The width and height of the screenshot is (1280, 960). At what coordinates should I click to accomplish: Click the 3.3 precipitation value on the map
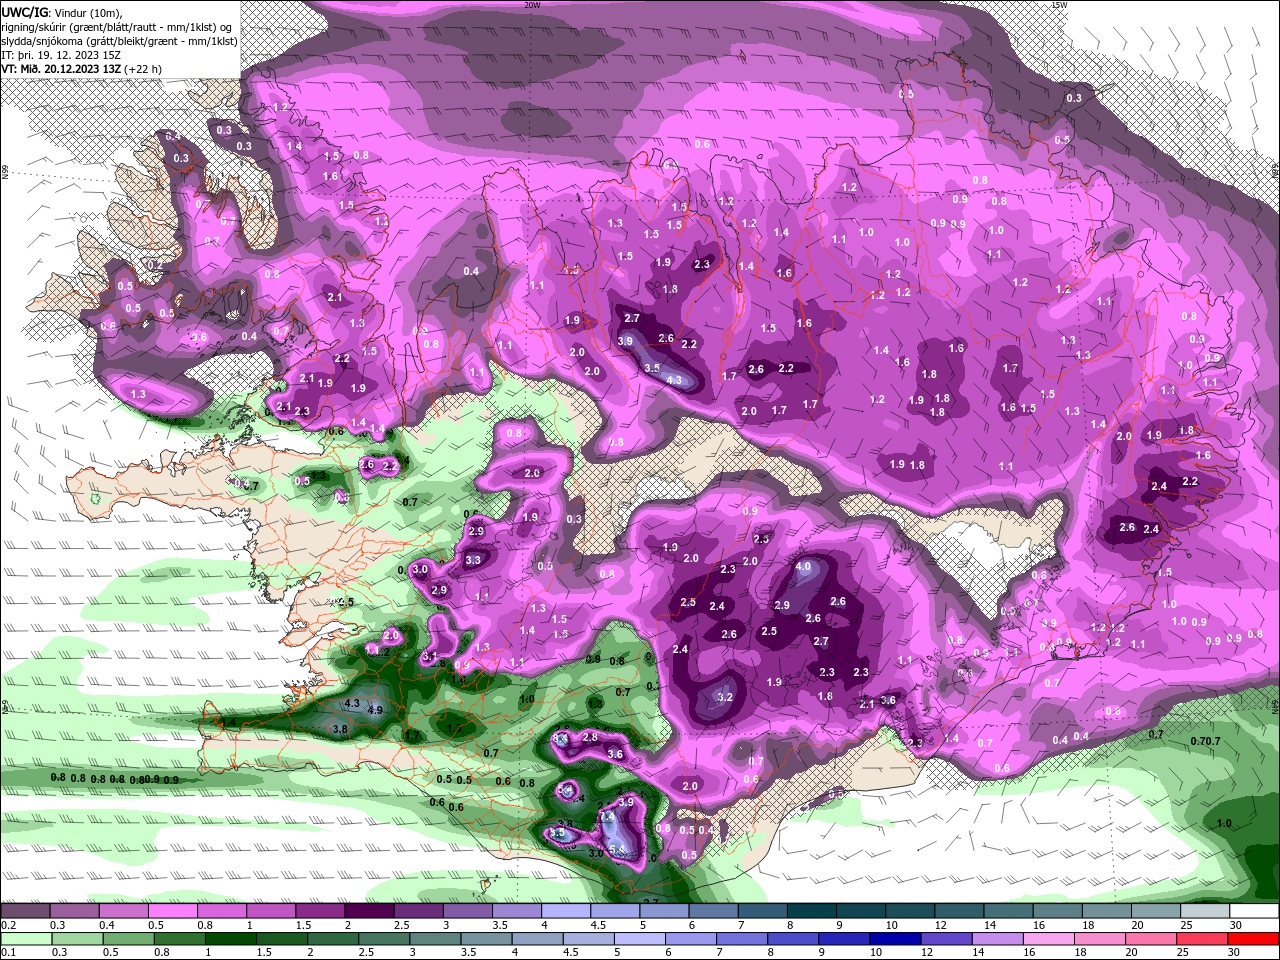pos(473,560)
